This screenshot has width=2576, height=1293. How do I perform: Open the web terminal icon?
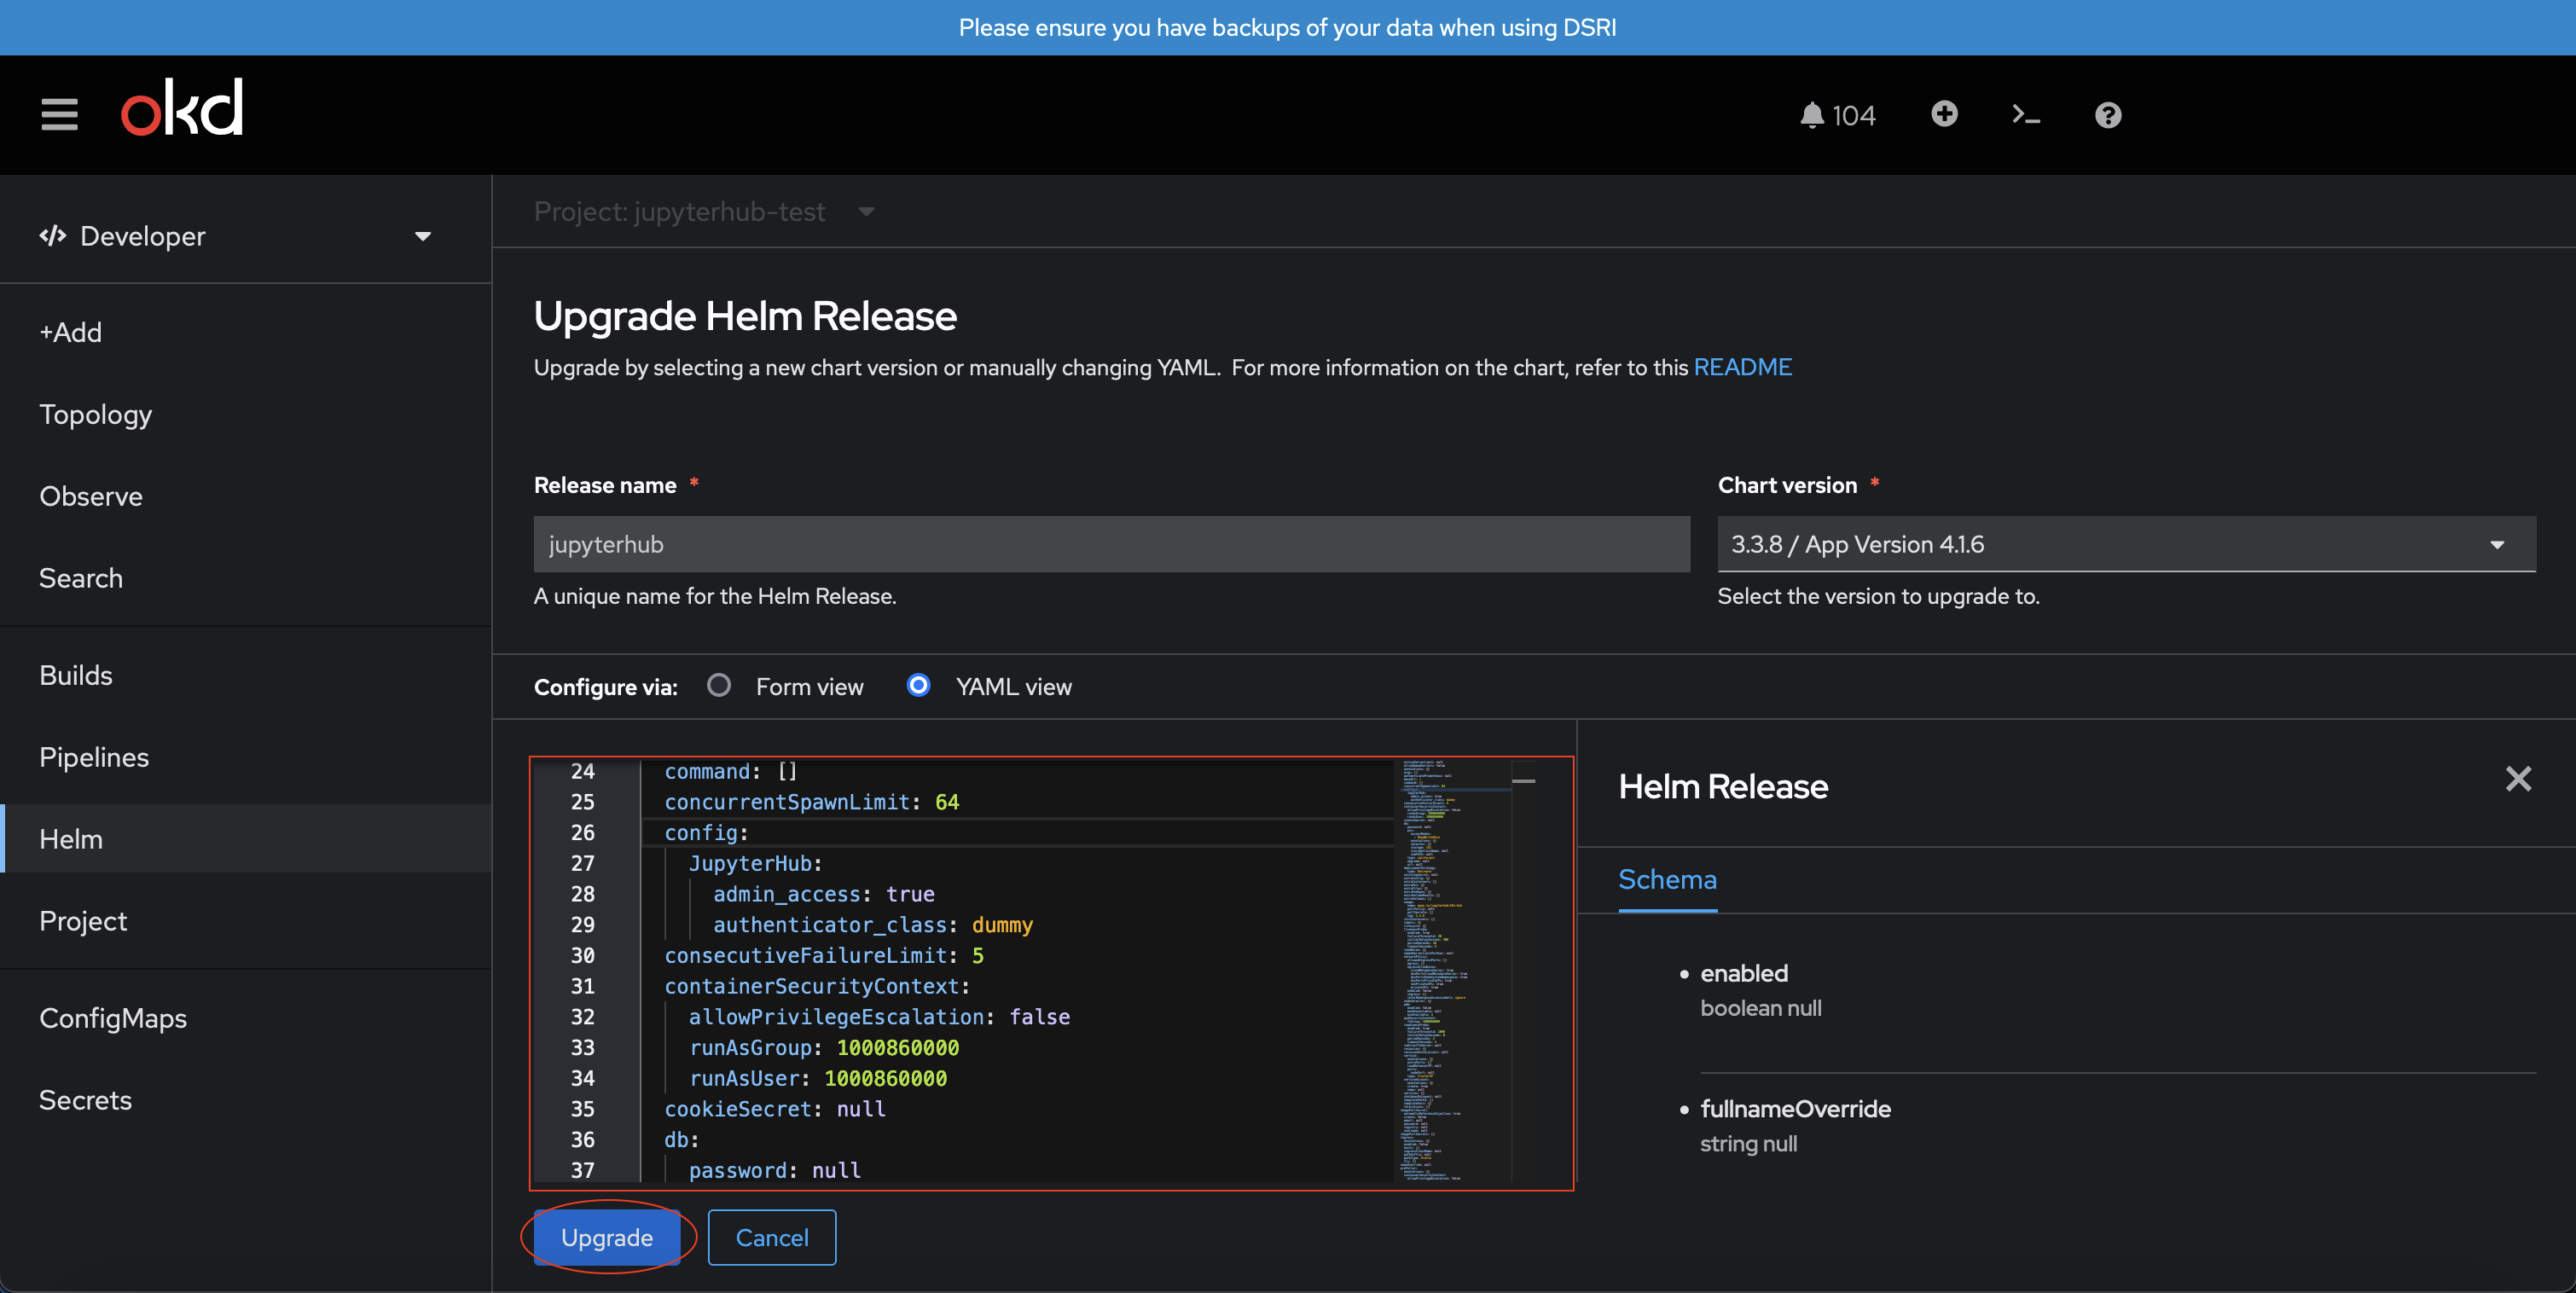click(2025, 115)
